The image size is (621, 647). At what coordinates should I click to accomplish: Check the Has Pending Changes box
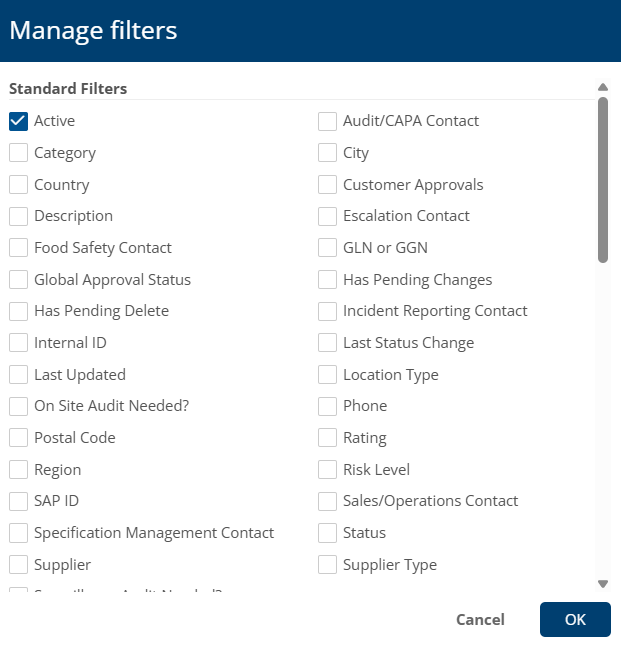[x=327, y=280]
